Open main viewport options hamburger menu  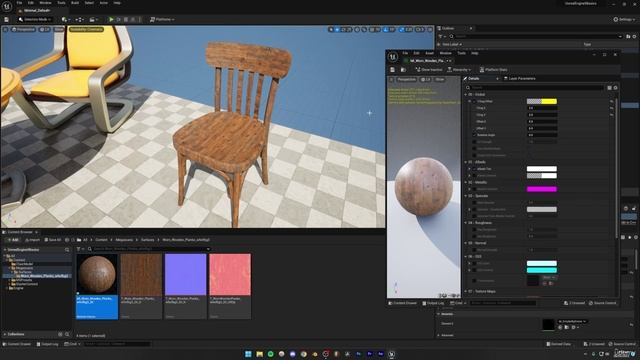[5, 29]
